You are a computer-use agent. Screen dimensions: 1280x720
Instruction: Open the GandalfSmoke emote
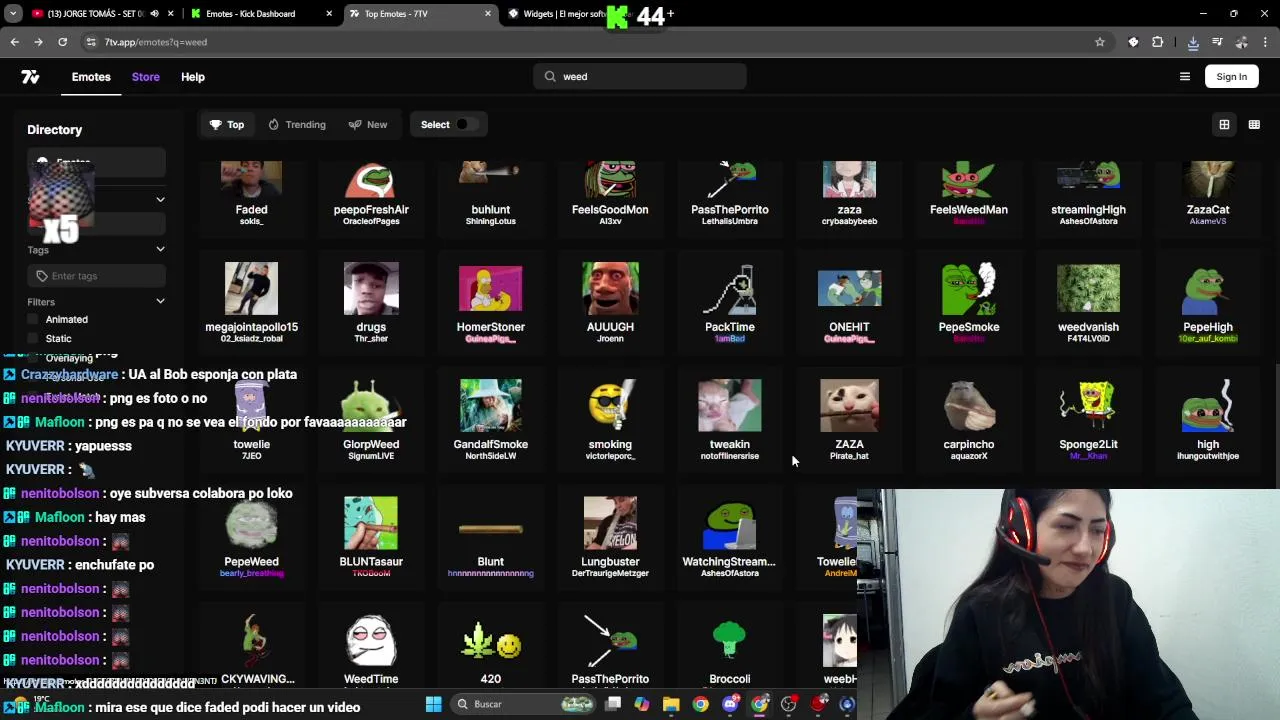tap(490, 420)
